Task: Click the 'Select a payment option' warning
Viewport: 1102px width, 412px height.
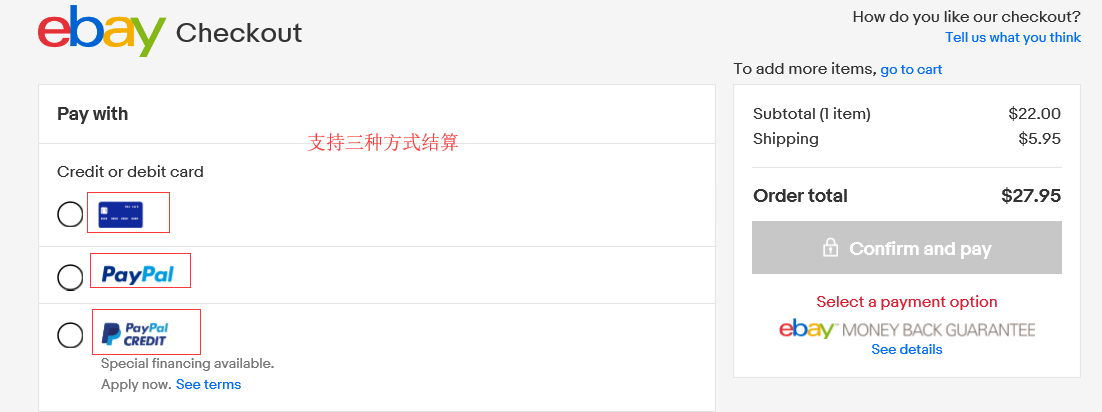Action: point(906,301)
